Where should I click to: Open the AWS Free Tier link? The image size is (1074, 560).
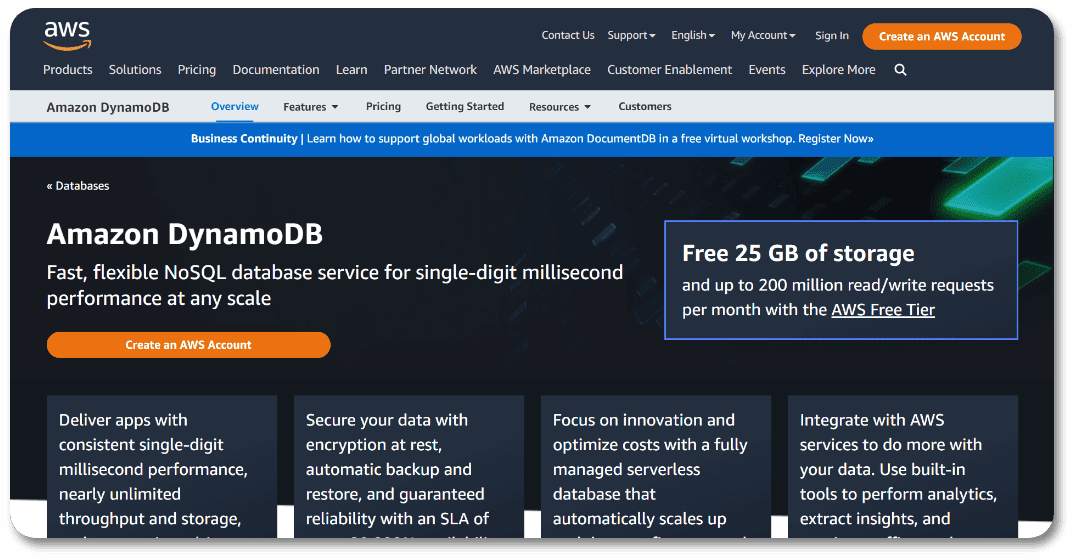coord(883,309)
